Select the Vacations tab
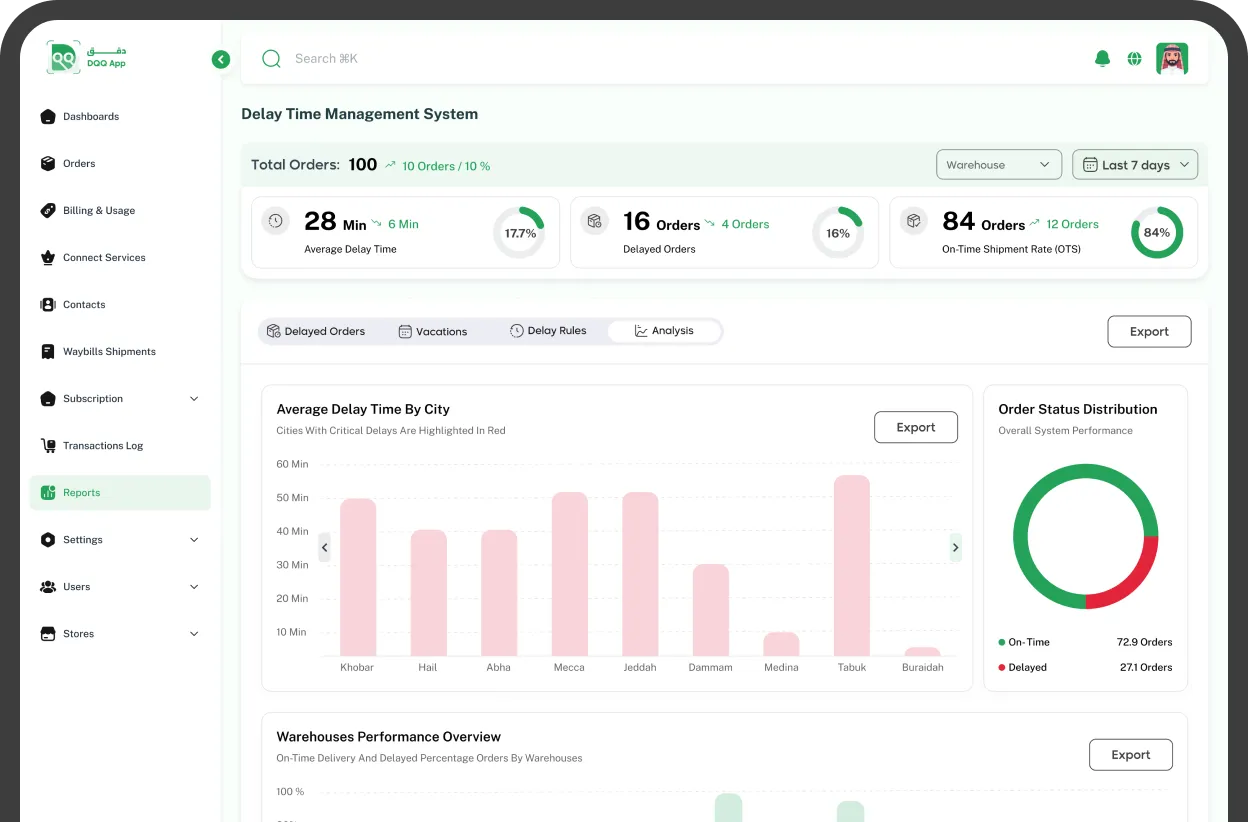The width and height of the screenshot is (1248, 822). [x=433, y=331]
